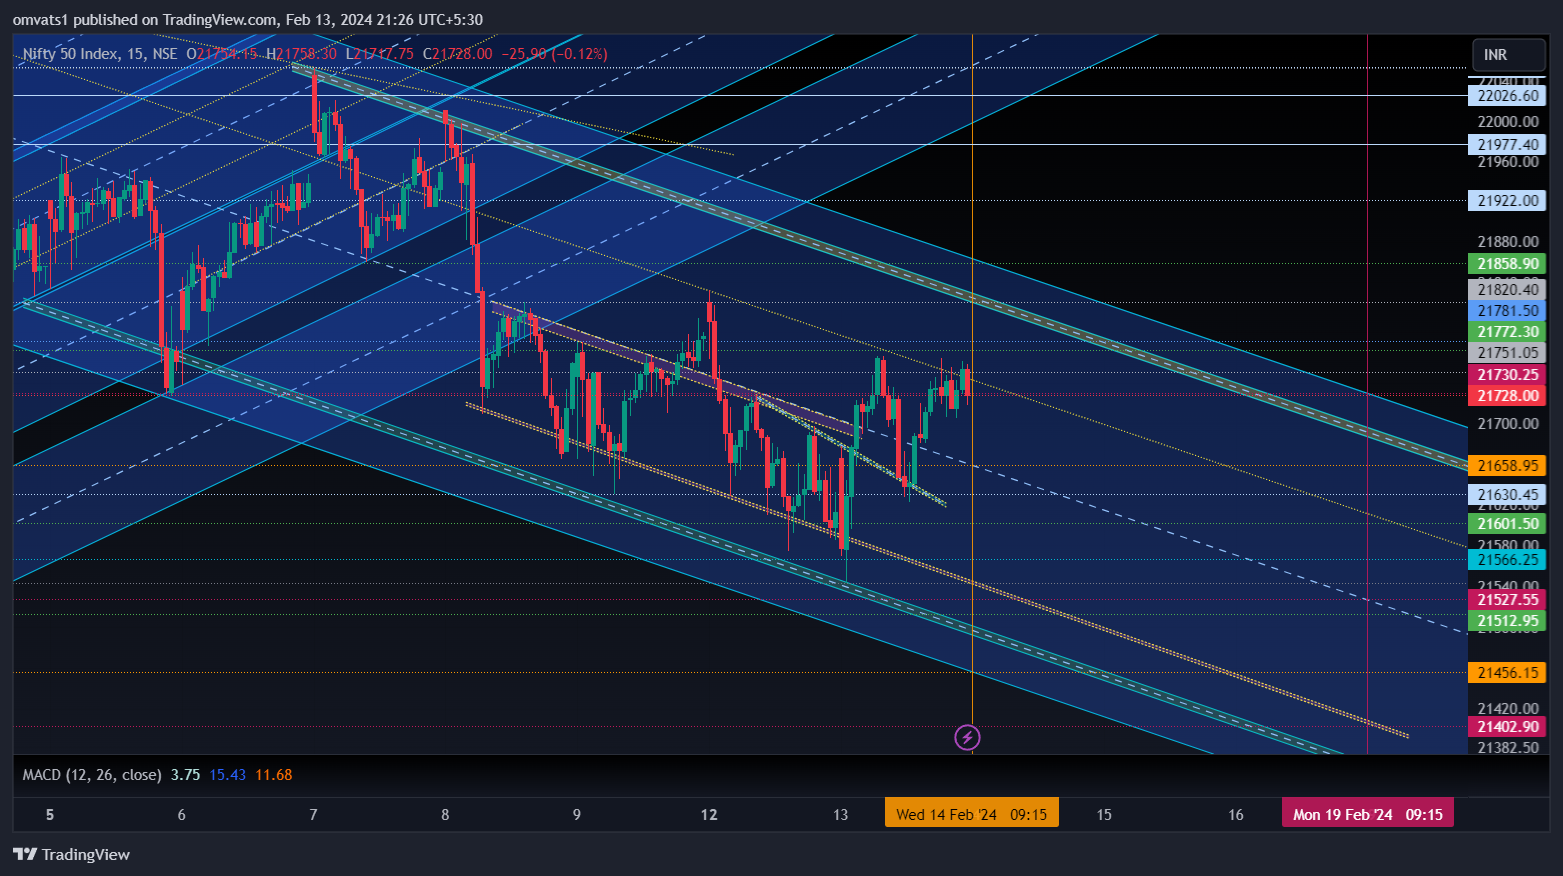The height and width of the screenshot is (876, 1563).
Task: Select the 22026.60 price label
Action: (1507, 96)
